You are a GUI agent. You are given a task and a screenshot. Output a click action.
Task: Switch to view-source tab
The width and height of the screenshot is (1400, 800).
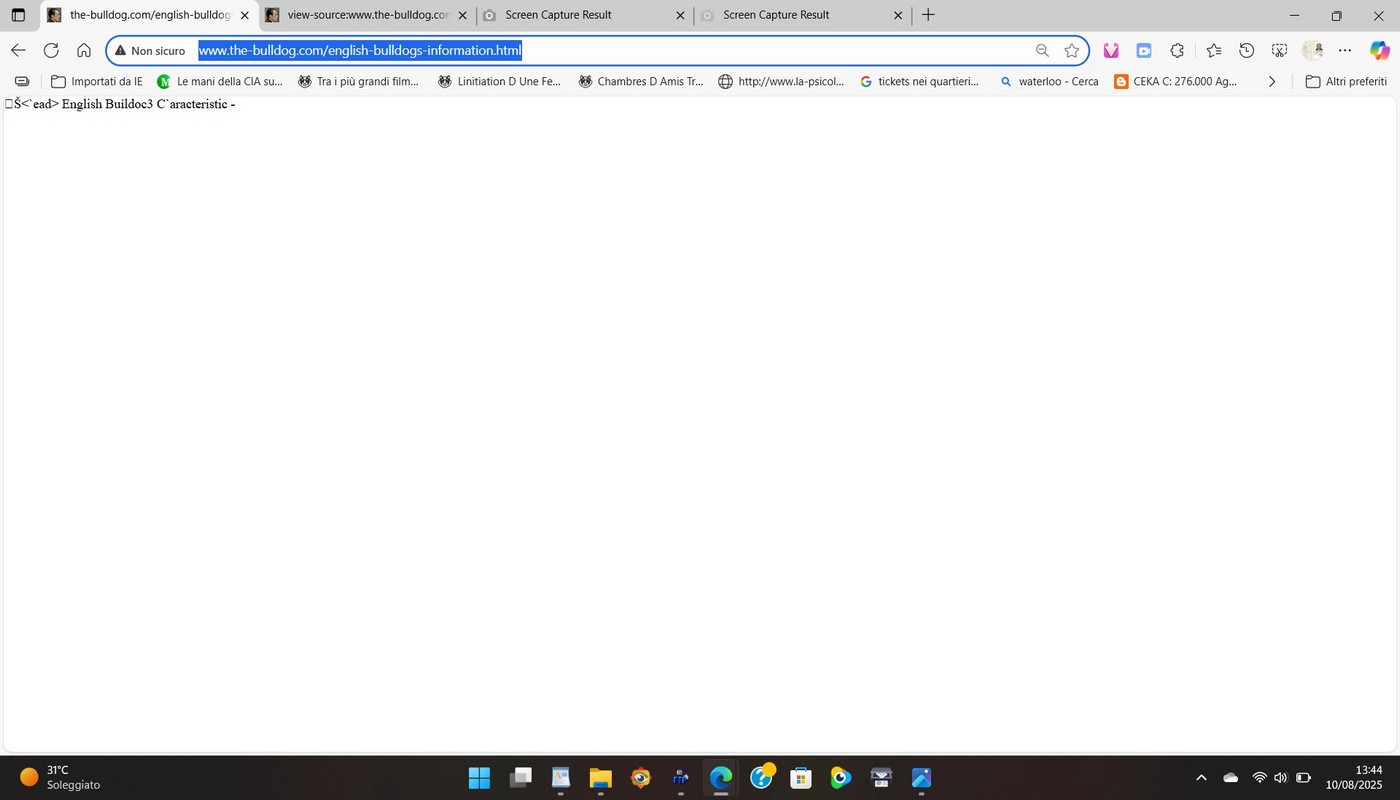pos(366,15)
